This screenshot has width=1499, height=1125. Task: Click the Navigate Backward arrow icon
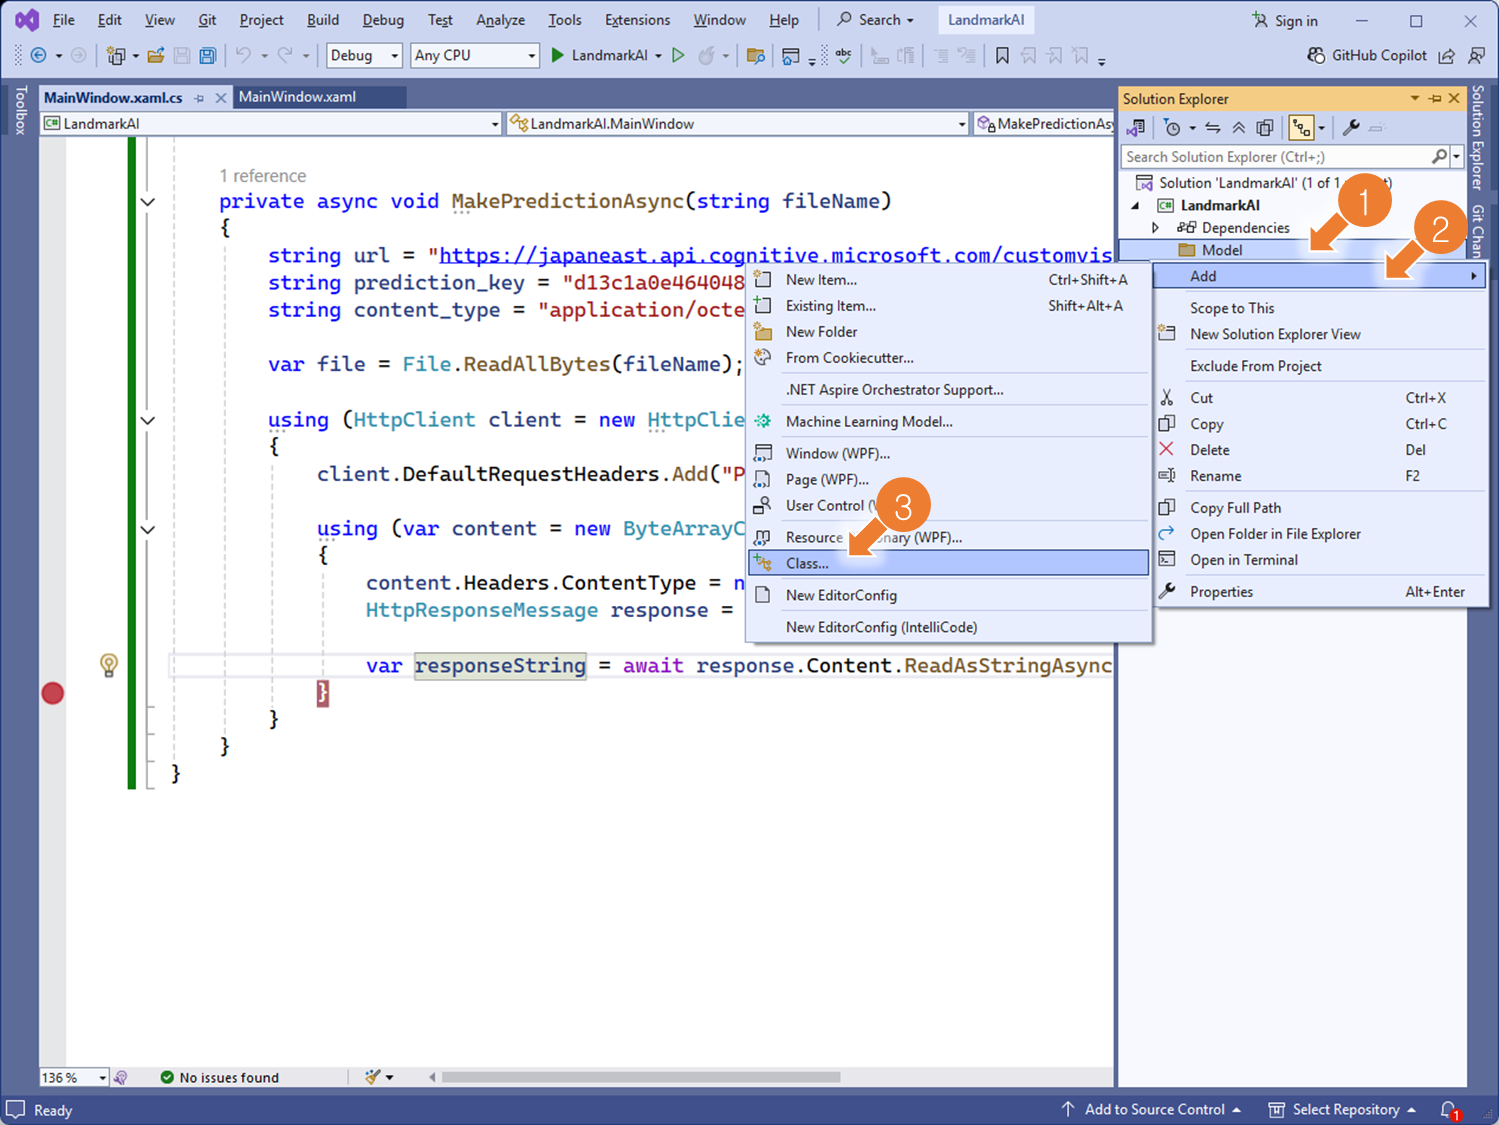(38, 56)
